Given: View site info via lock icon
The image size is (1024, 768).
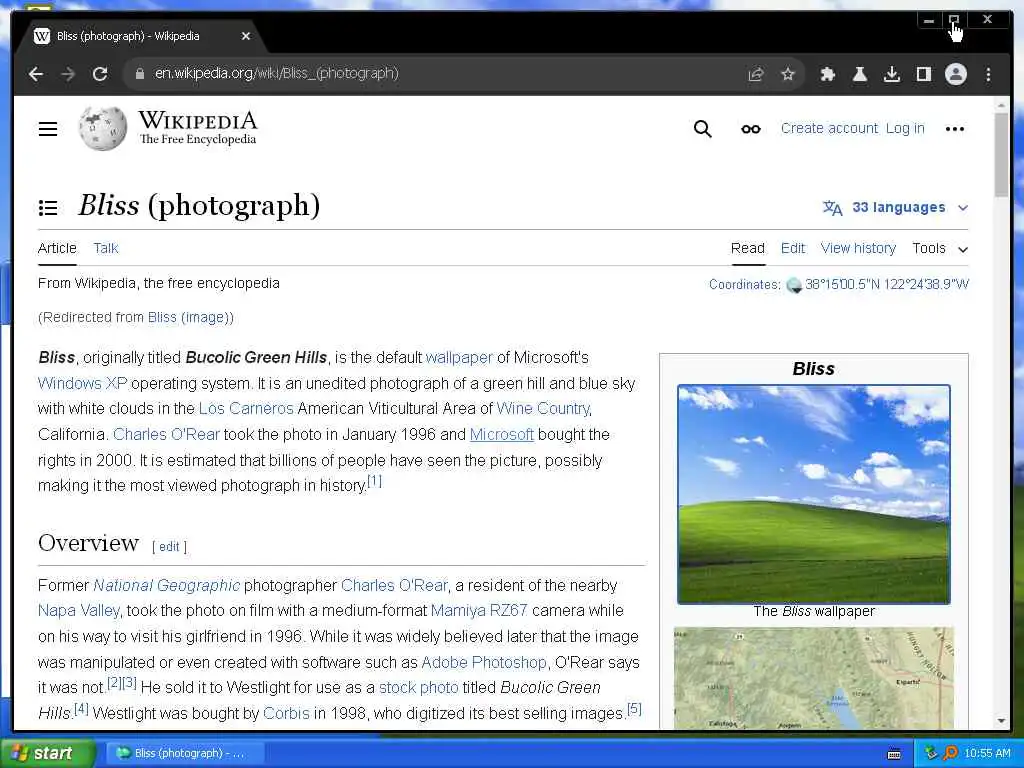Looking at the screenshot, I should click(x=139, y=74).
